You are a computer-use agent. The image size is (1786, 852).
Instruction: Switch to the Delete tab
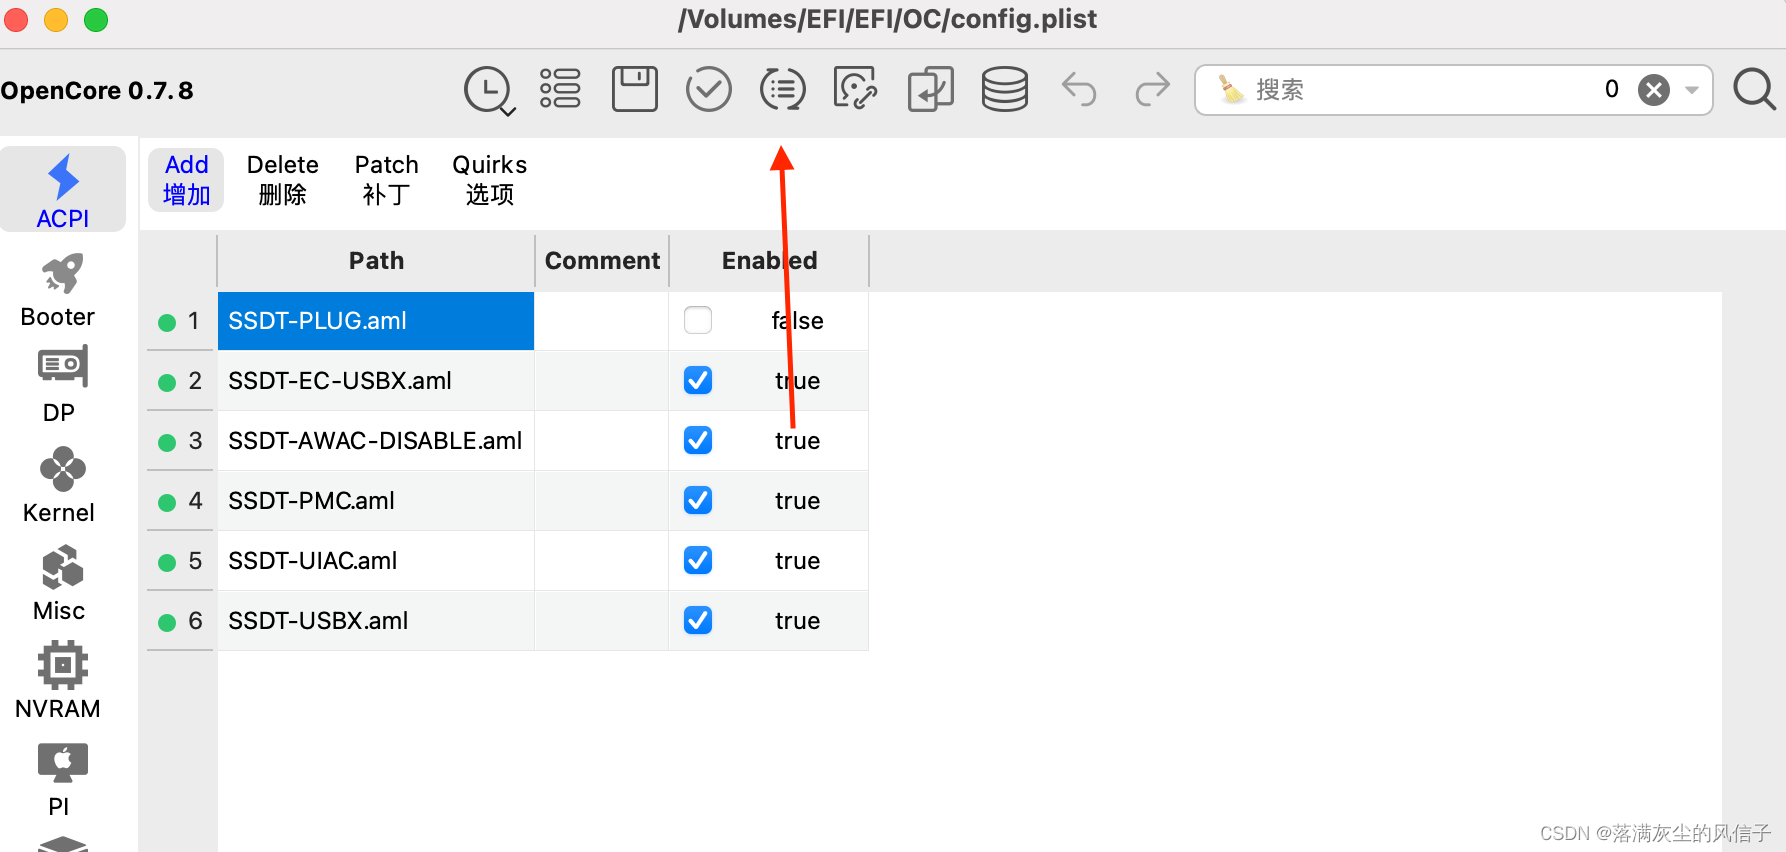[x=283, y=180]
